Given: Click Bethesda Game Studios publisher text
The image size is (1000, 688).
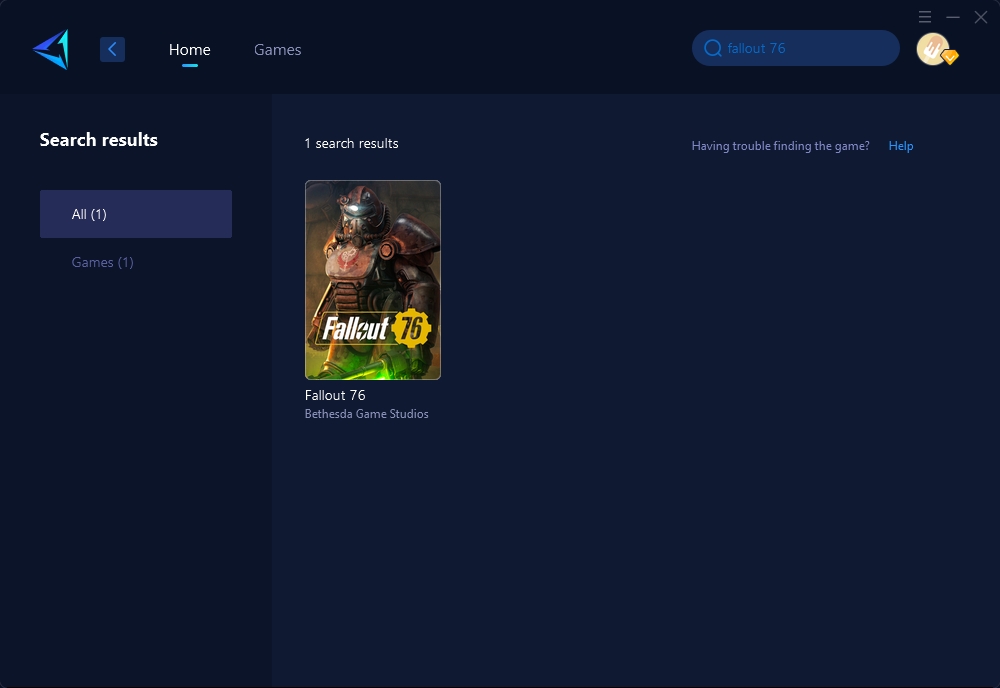Looking at the screenshot, I should click(x=367, y=414).
